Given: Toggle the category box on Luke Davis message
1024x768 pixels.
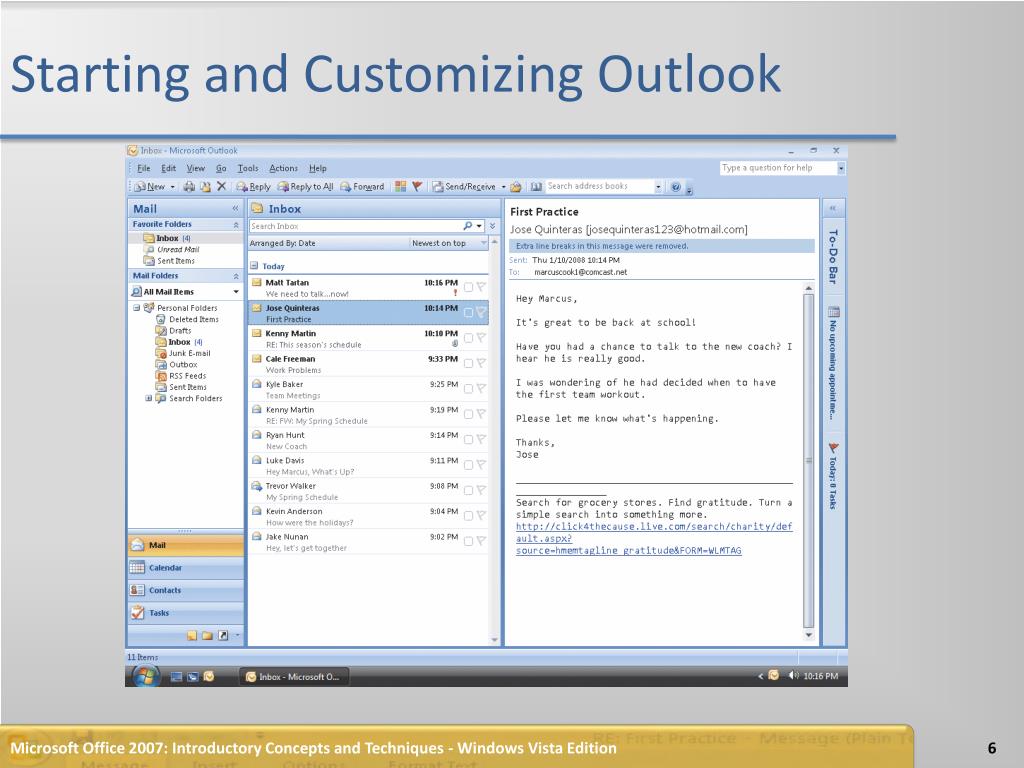Looking at the screenshot, I should coord(468,465).
